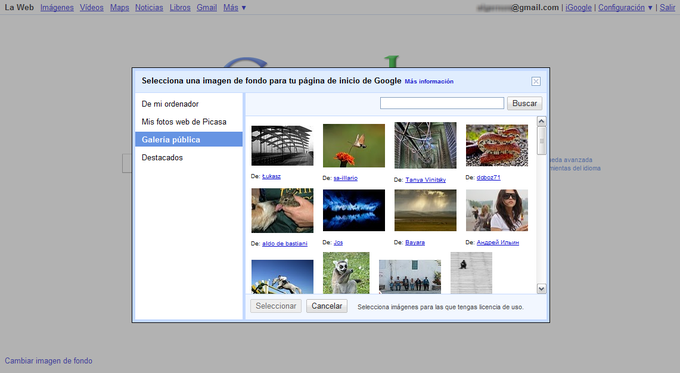Screen dimensions: 680x373
Task: Choose the hummingbird moth on orange flower photo
Action: pos(354,145)
